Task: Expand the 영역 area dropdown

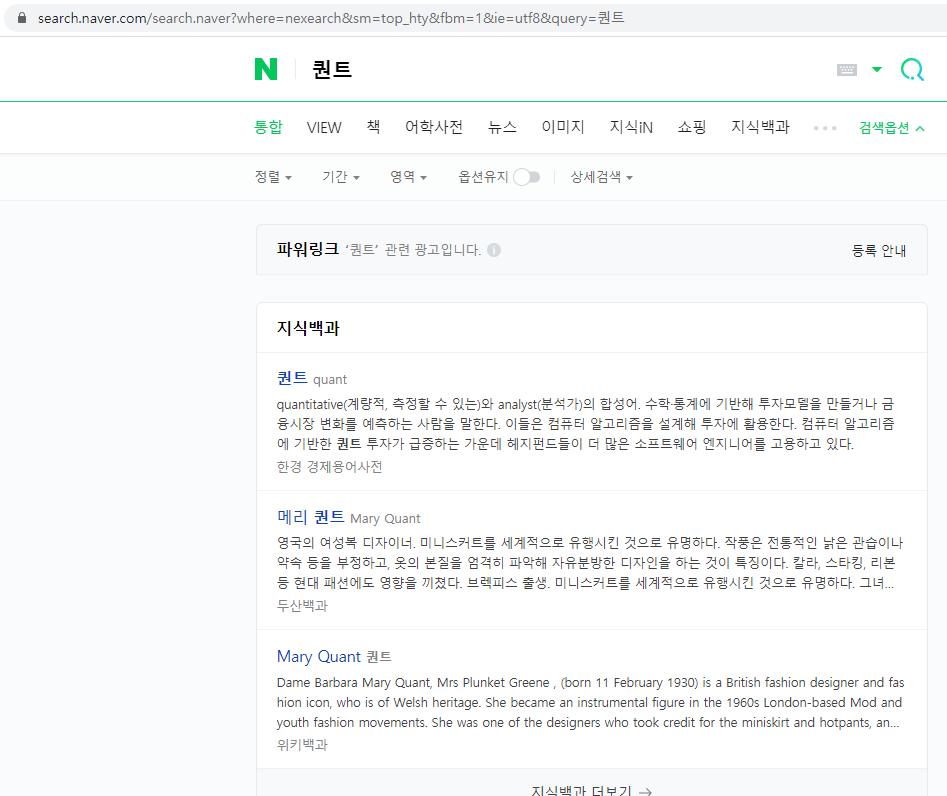Action: [x=408, y=177]
